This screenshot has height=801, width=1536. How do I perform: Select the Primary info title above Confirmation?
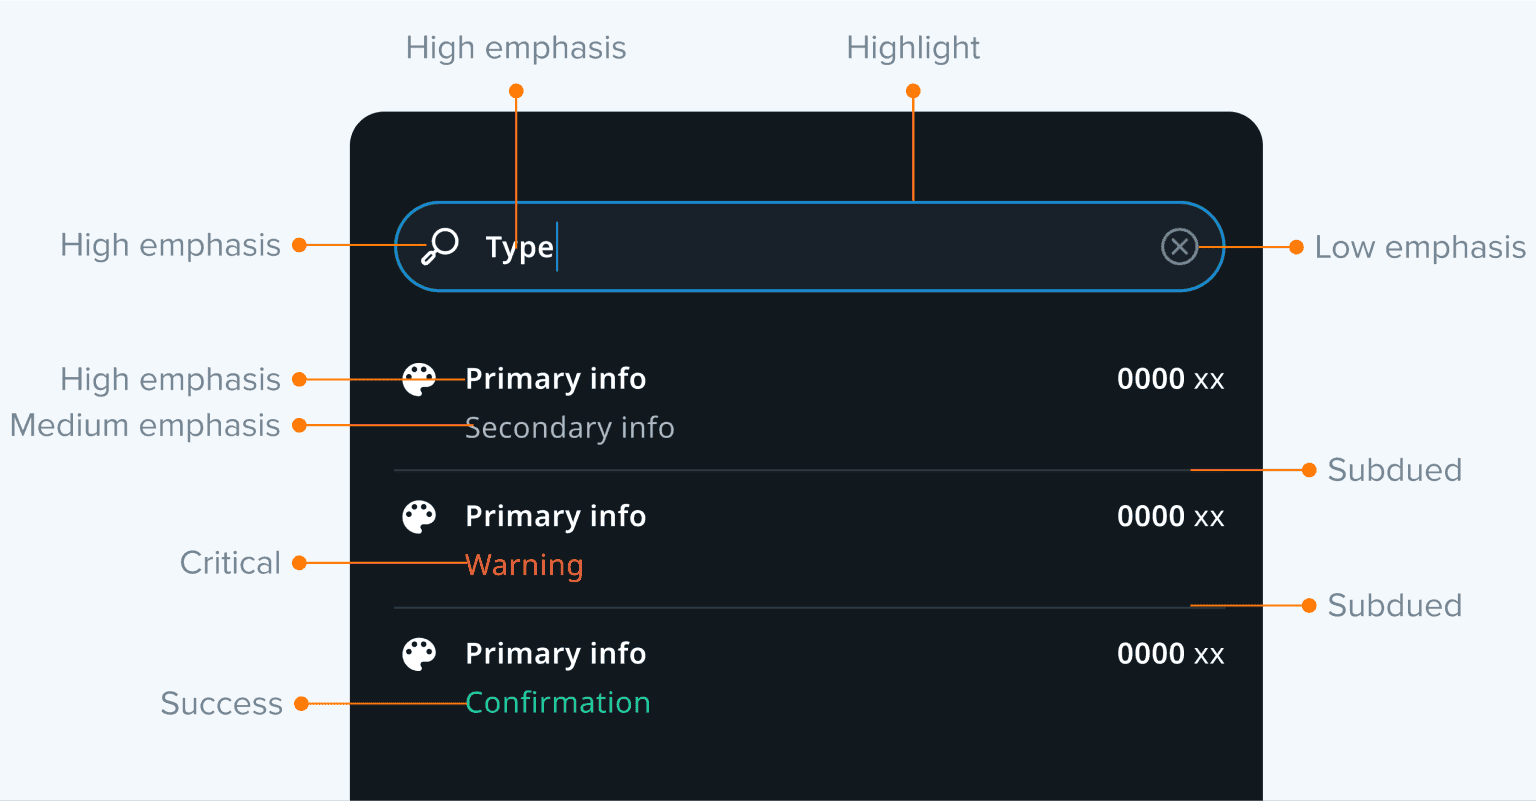point(556,653)
